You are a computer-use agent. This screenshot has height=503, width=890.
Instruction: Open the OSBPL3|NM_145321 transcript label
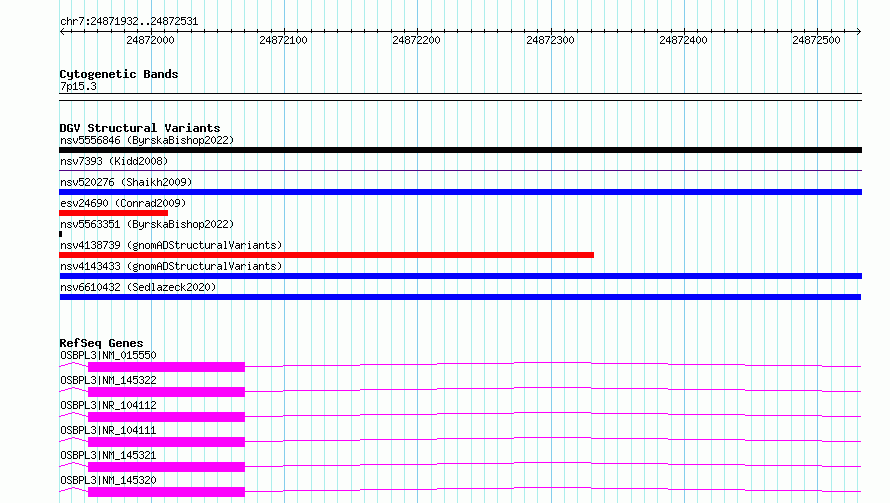click(108, 455)
